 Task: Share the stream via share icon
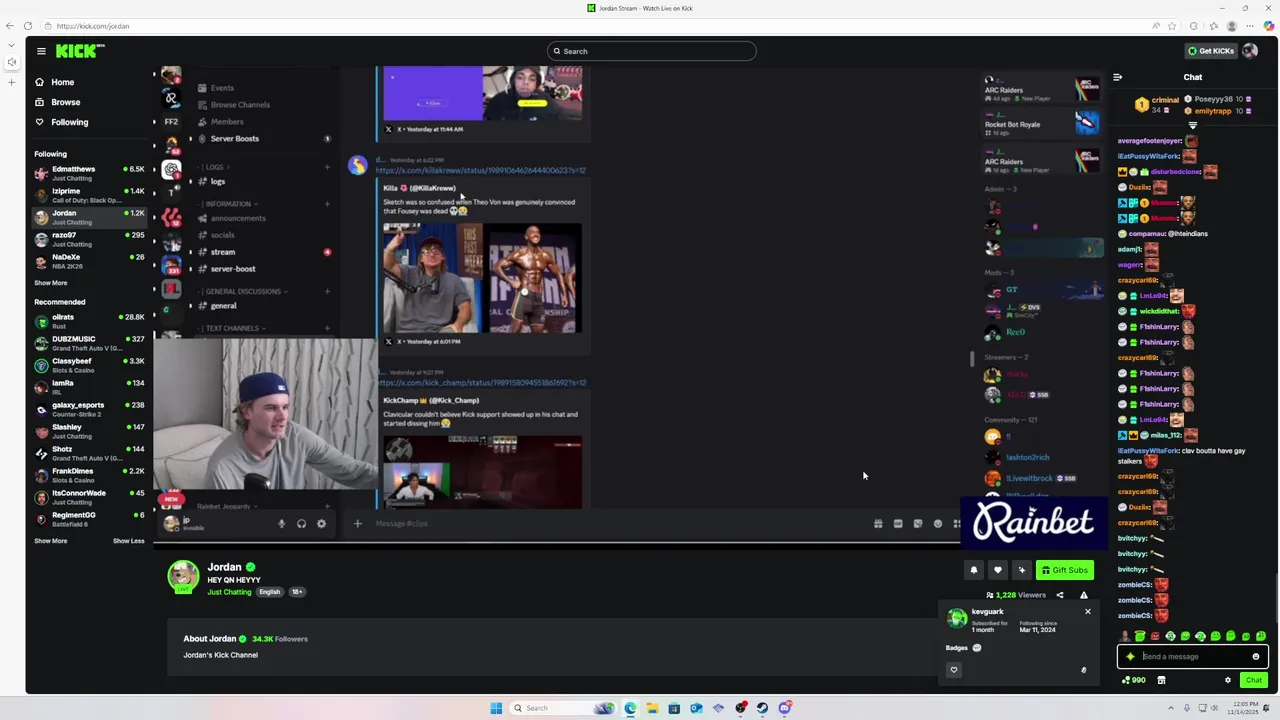pos(1060,595)
